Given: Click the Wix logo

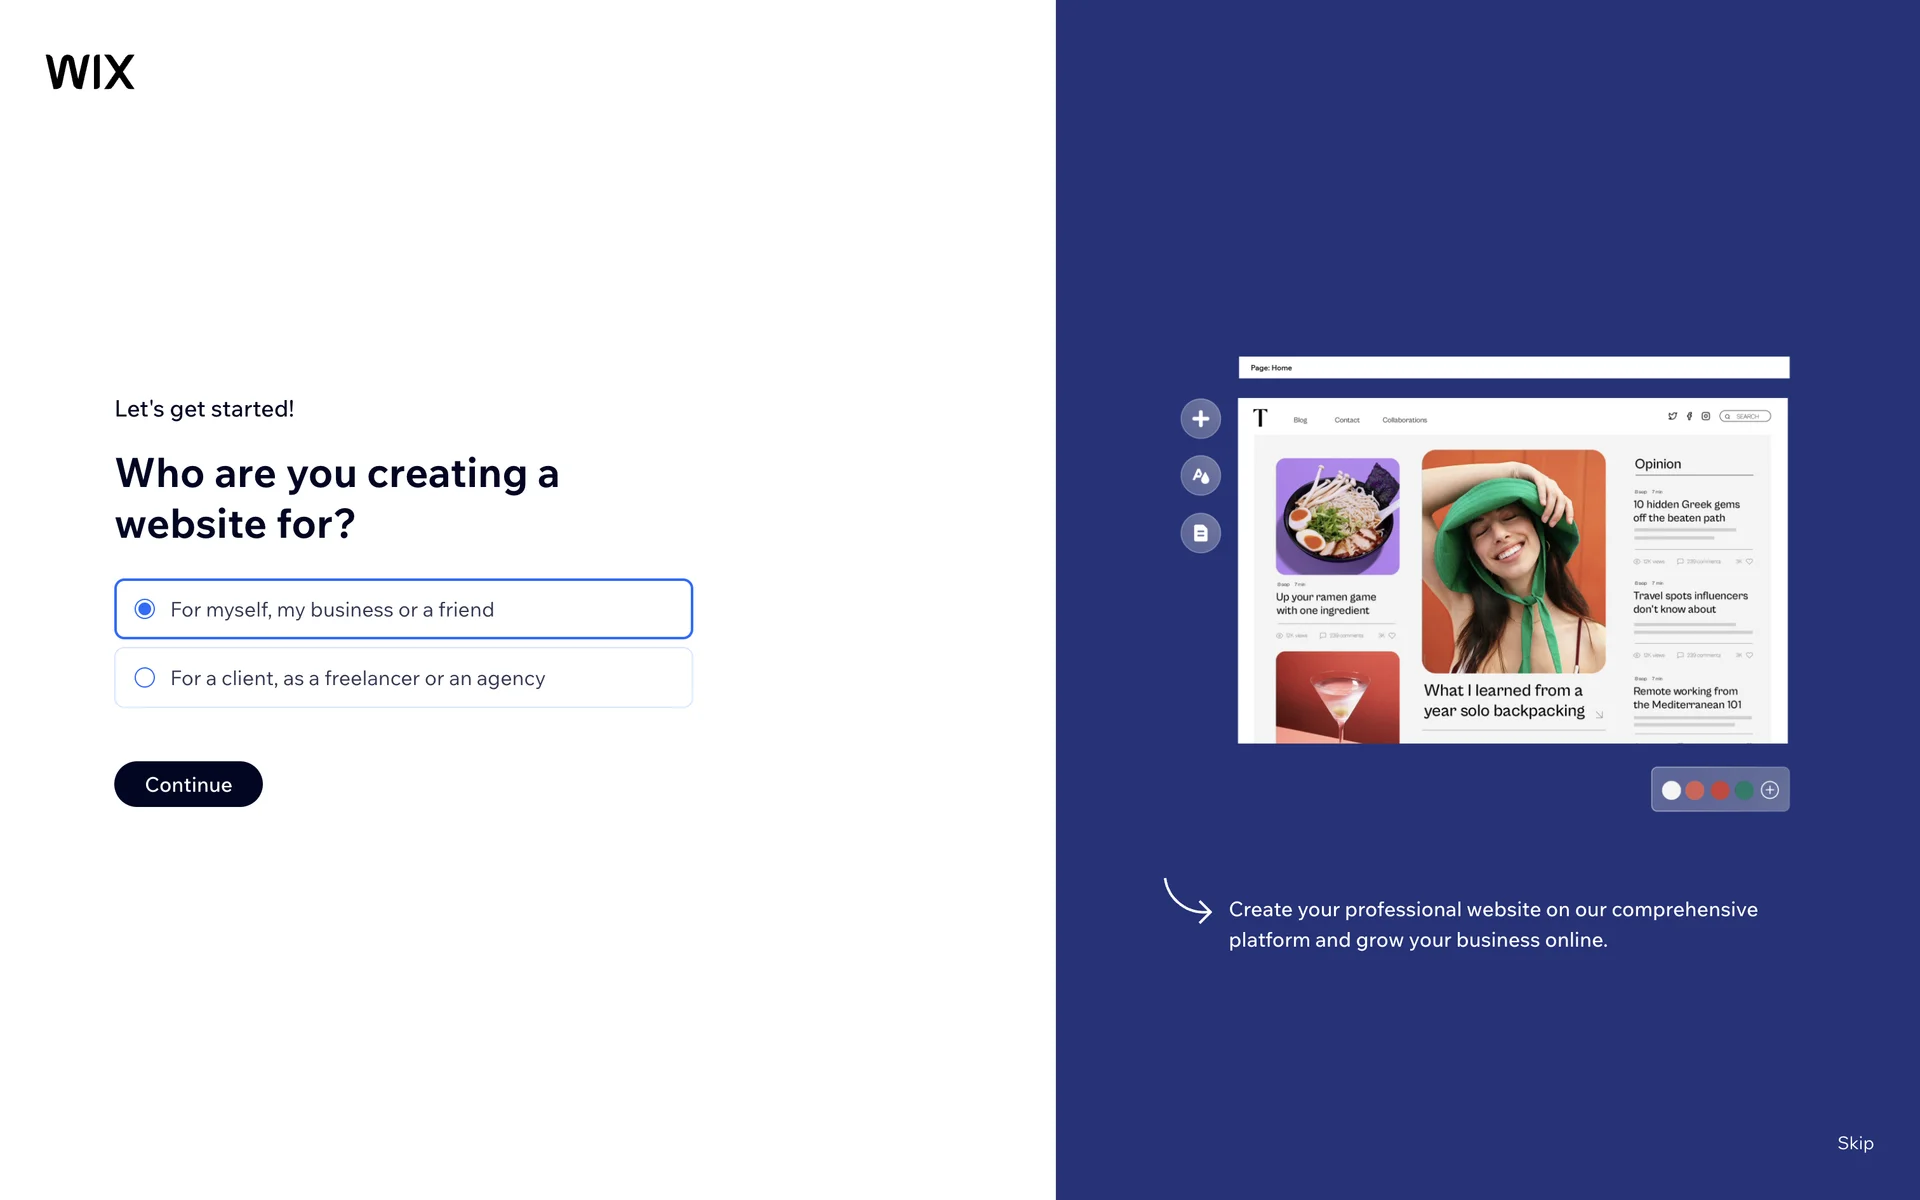Looking at the screenshot, I should coord(90,72).
